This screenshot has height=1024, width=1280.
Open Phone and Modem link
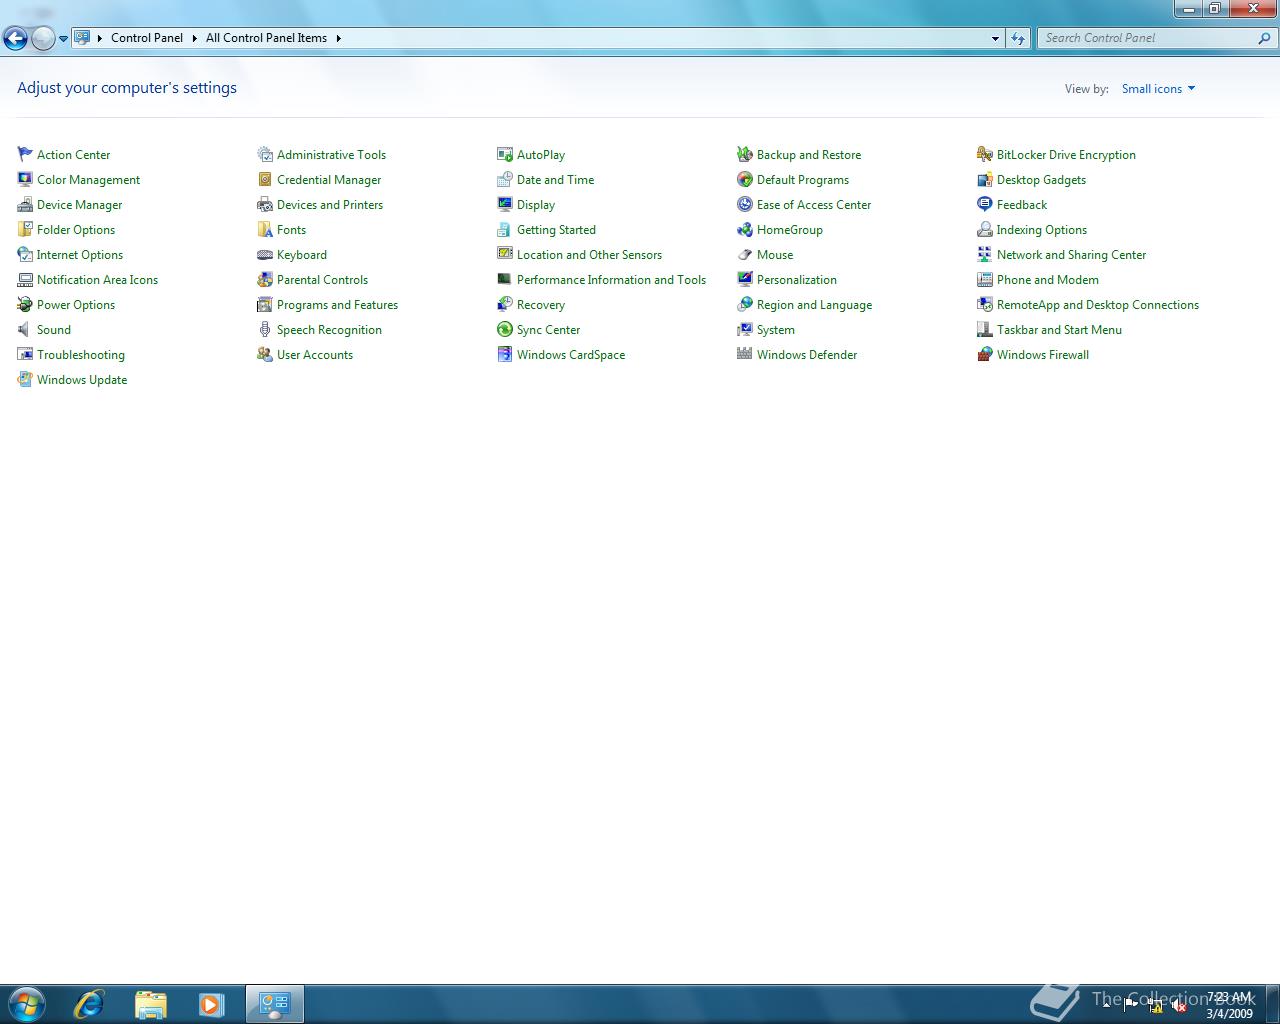pyautogui.click(x=1048, y=280)
